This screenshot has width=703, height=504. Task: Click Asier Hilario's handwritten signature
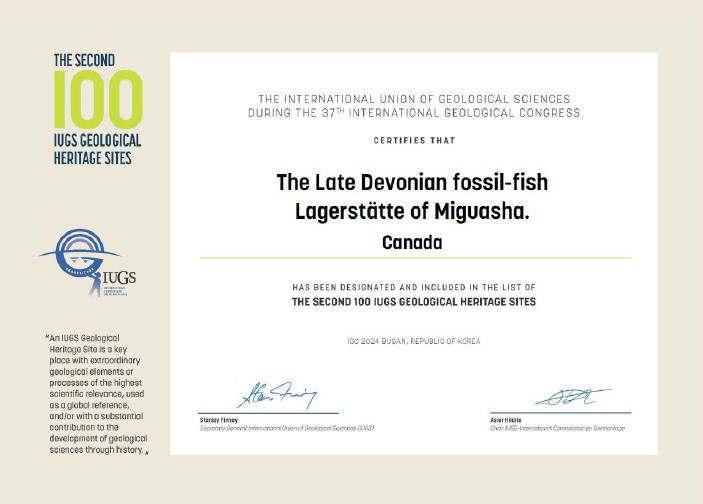click(573, 397)
